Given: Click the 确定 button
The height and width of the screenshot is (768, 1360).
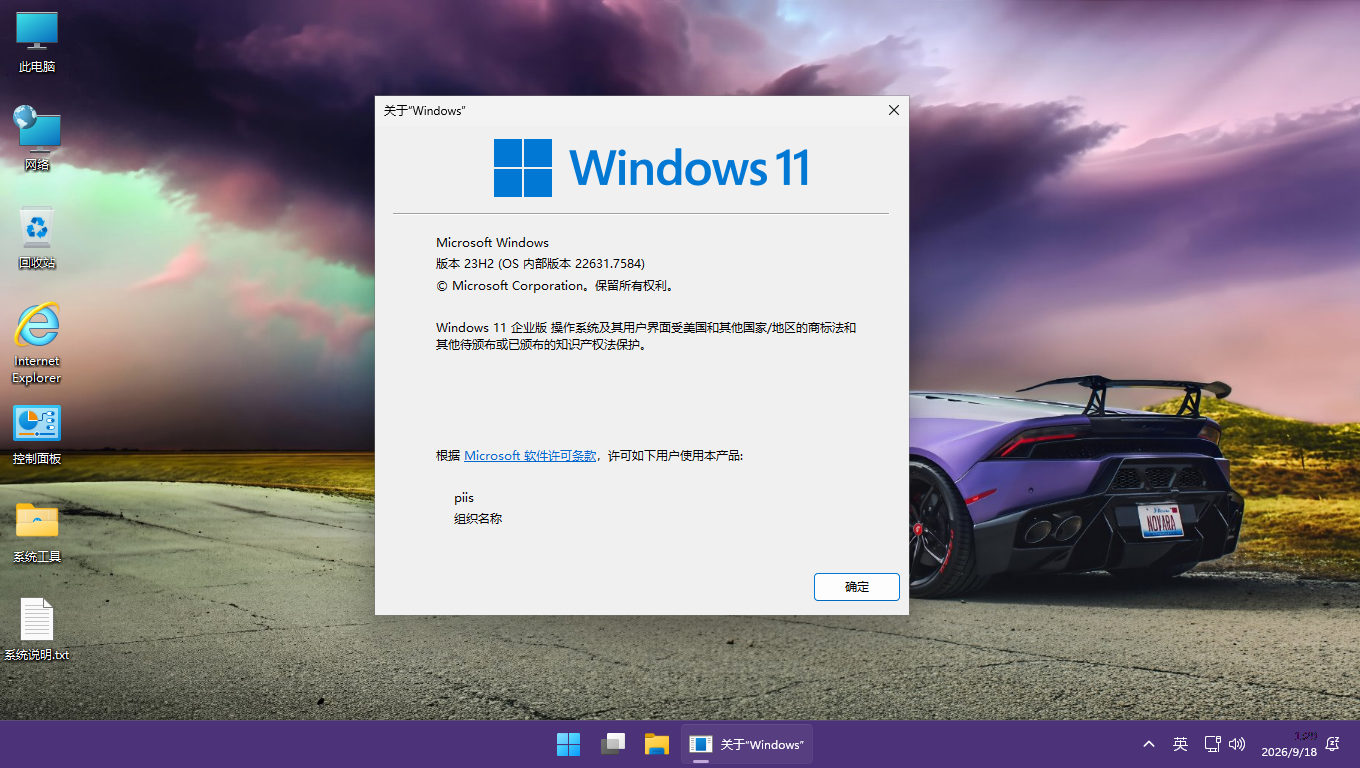Looking at the screenshot, I should tap(857, 587).
